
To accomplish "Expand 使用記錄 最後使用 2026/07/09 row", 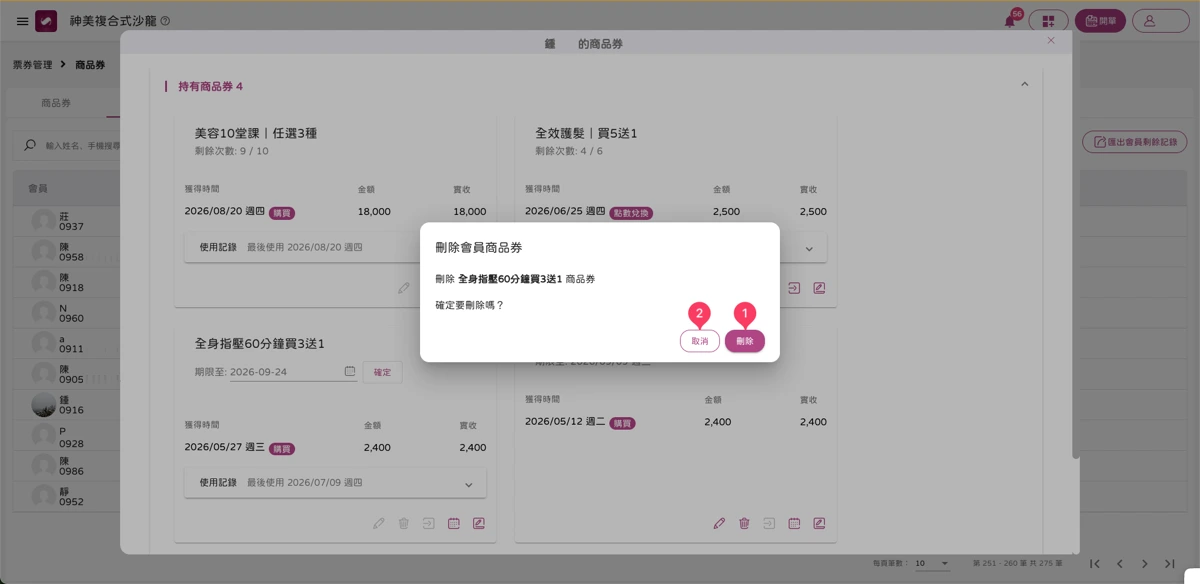I will [335, 483].
